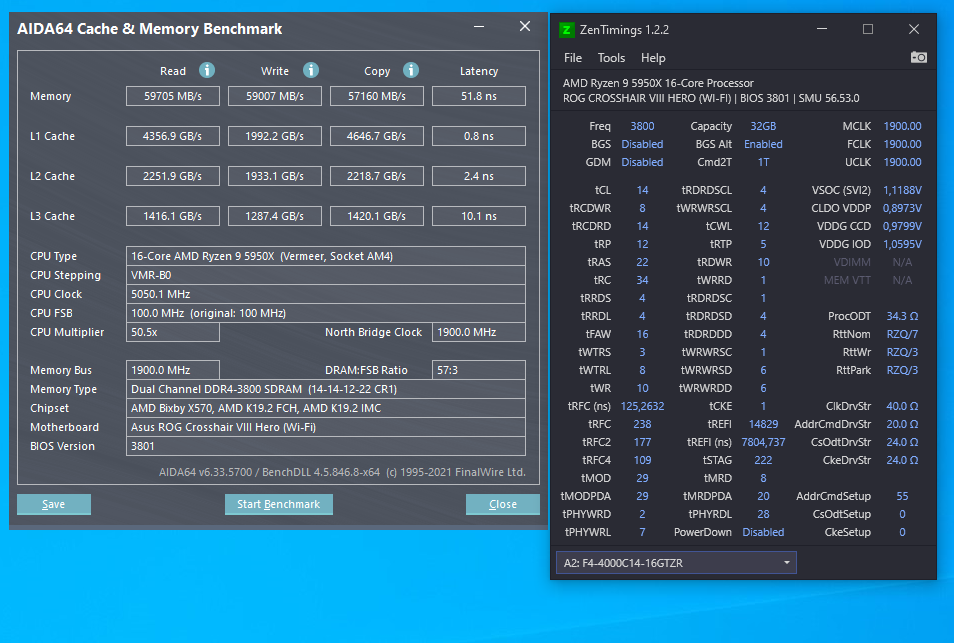Screen dimensions: 954x643
Task: Select the Memory Write value 59007 MB/s
Action: (x=275, y=96)
